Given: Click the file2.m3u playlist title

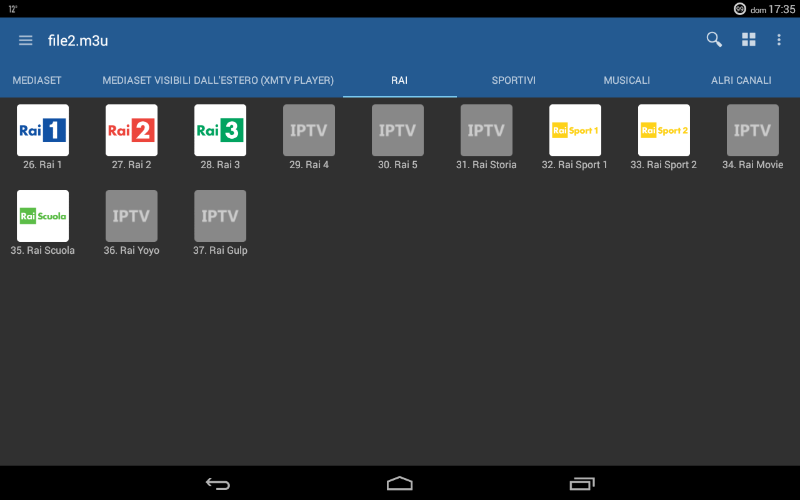Looking at the screenshot, I should point(78,40).
